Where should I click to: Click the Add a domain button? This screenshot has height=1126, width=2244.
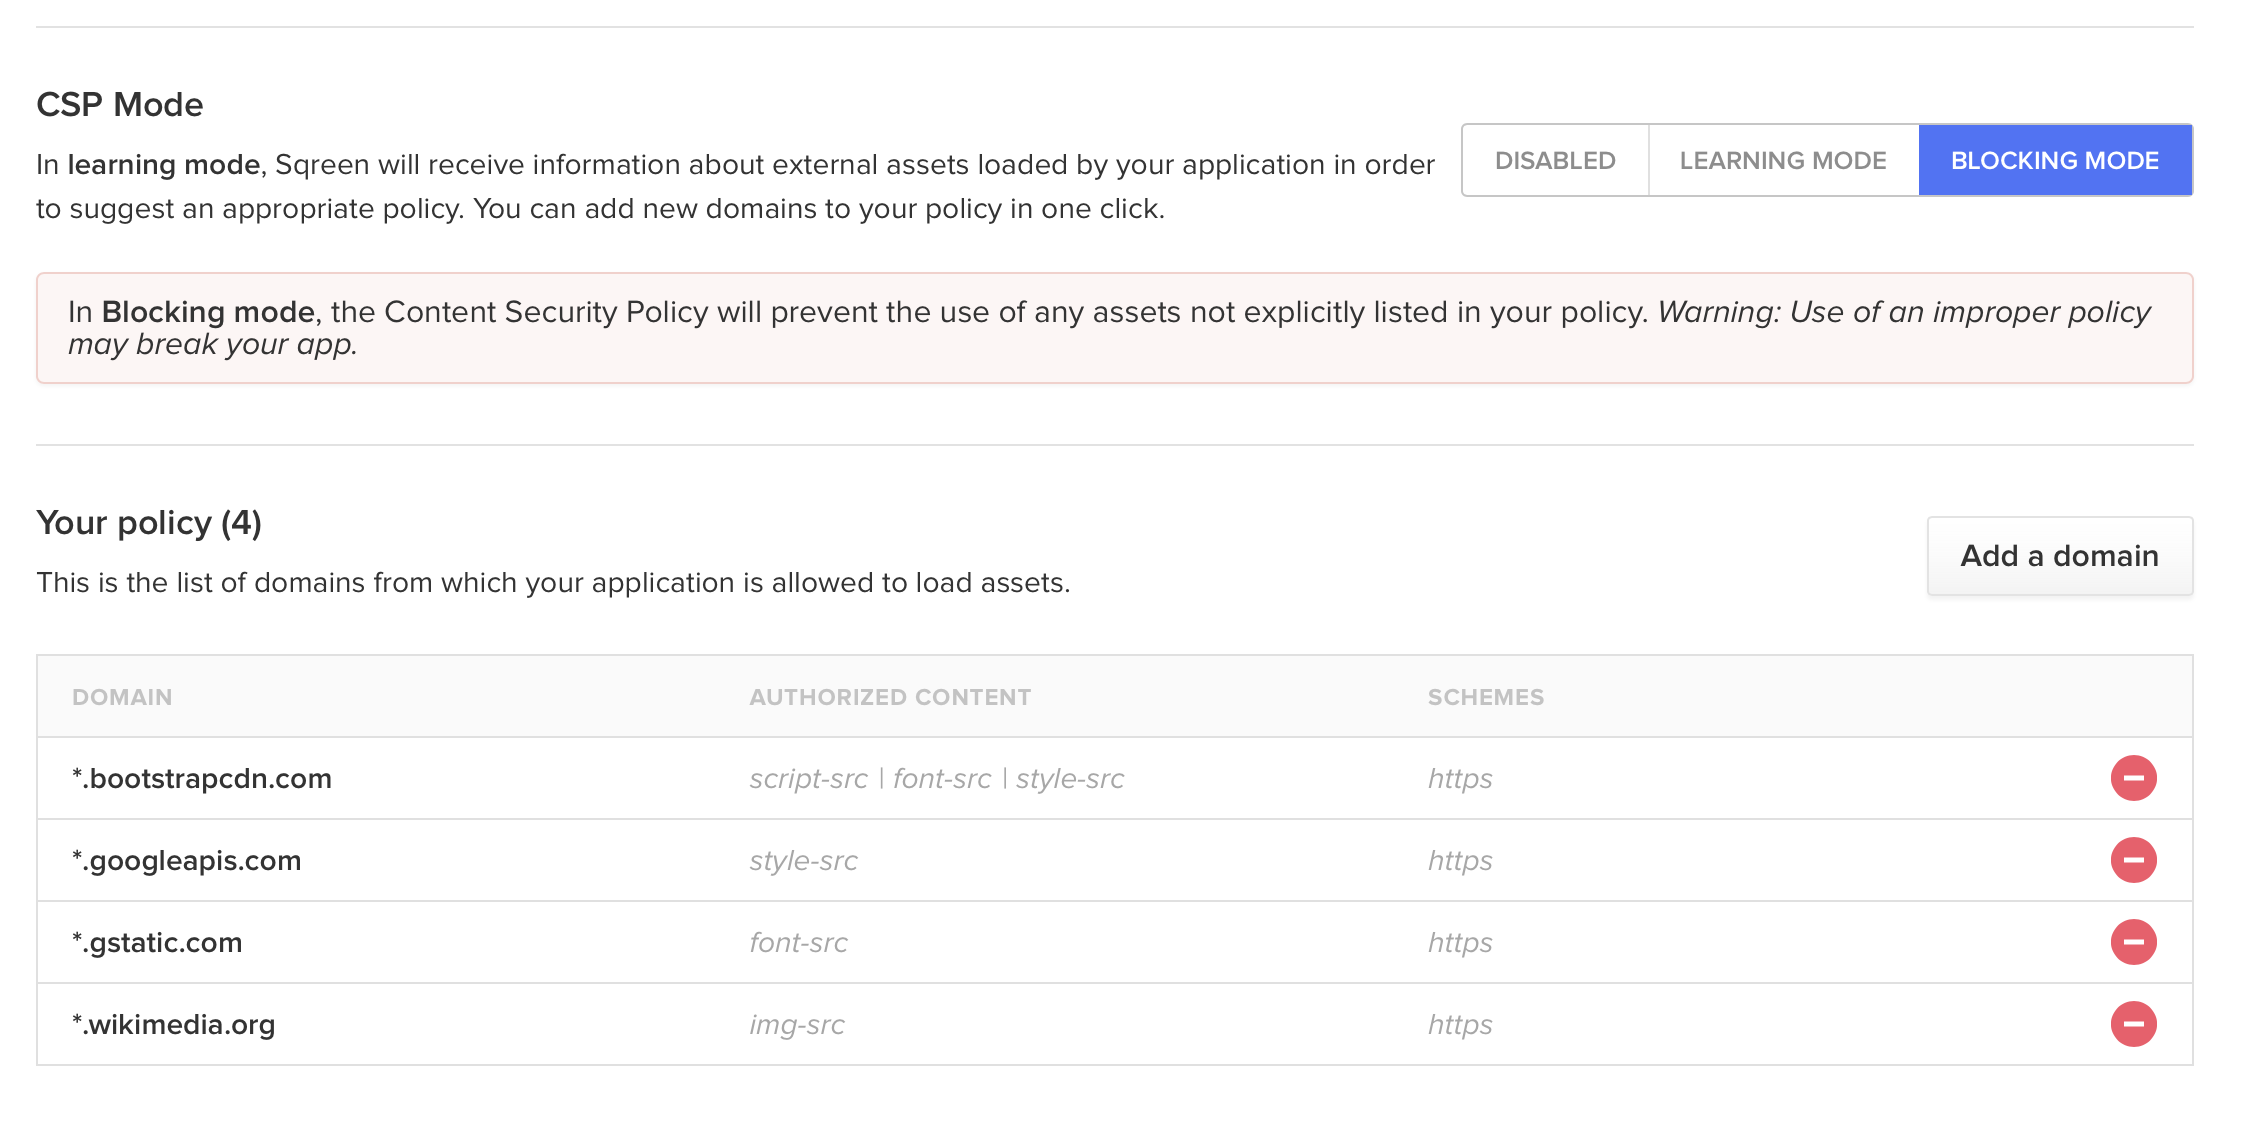(x=2059, y=556)
